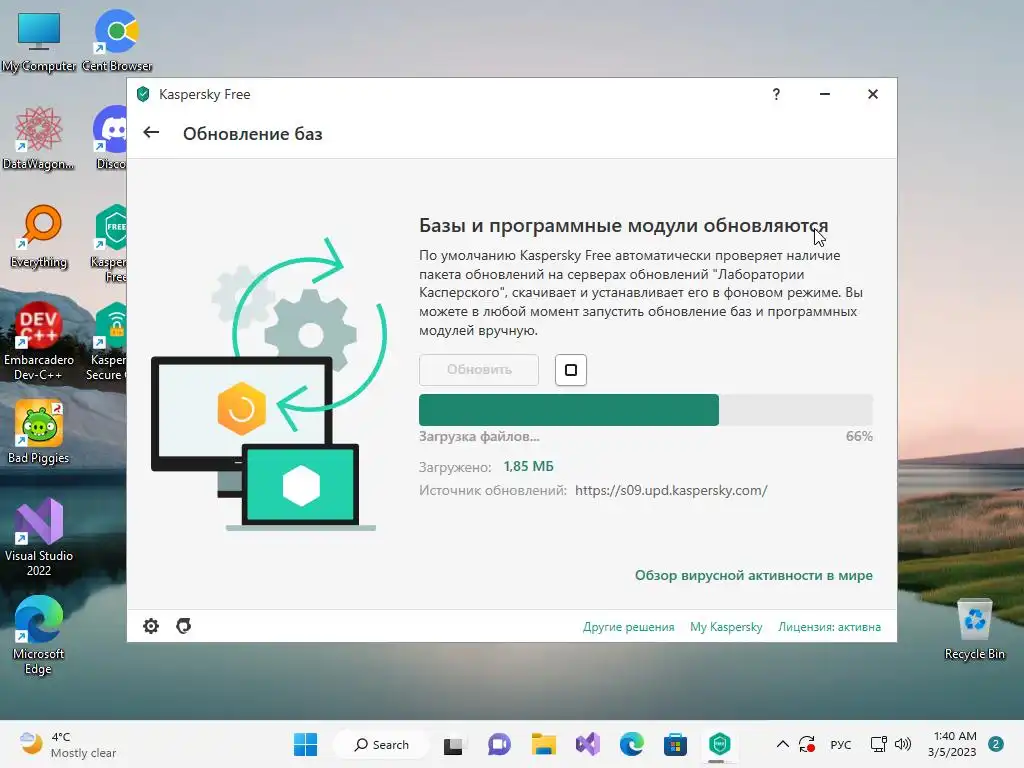The height and width of the screenshot is (768, 1024).
Task: Expand hidden system tray icons
Action: (782, 744)
